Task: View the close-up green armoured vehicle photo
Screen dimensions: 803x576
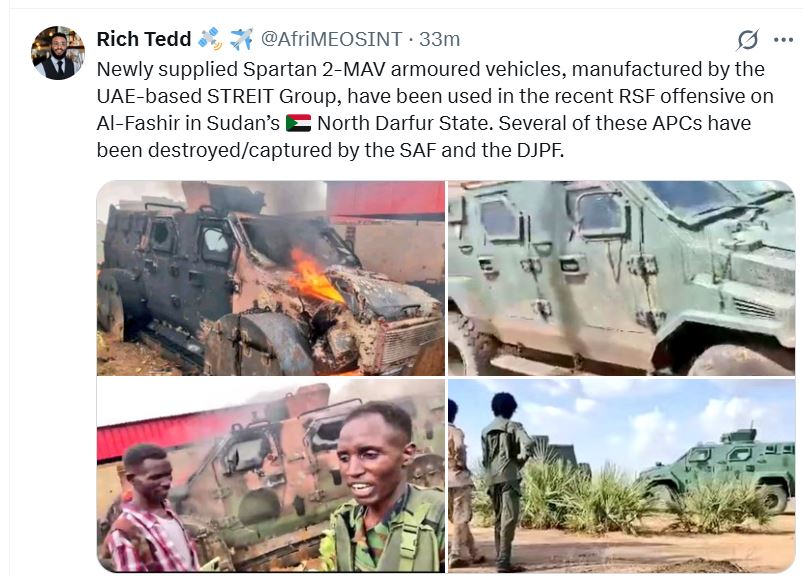Action: click(x=621, y=278)
